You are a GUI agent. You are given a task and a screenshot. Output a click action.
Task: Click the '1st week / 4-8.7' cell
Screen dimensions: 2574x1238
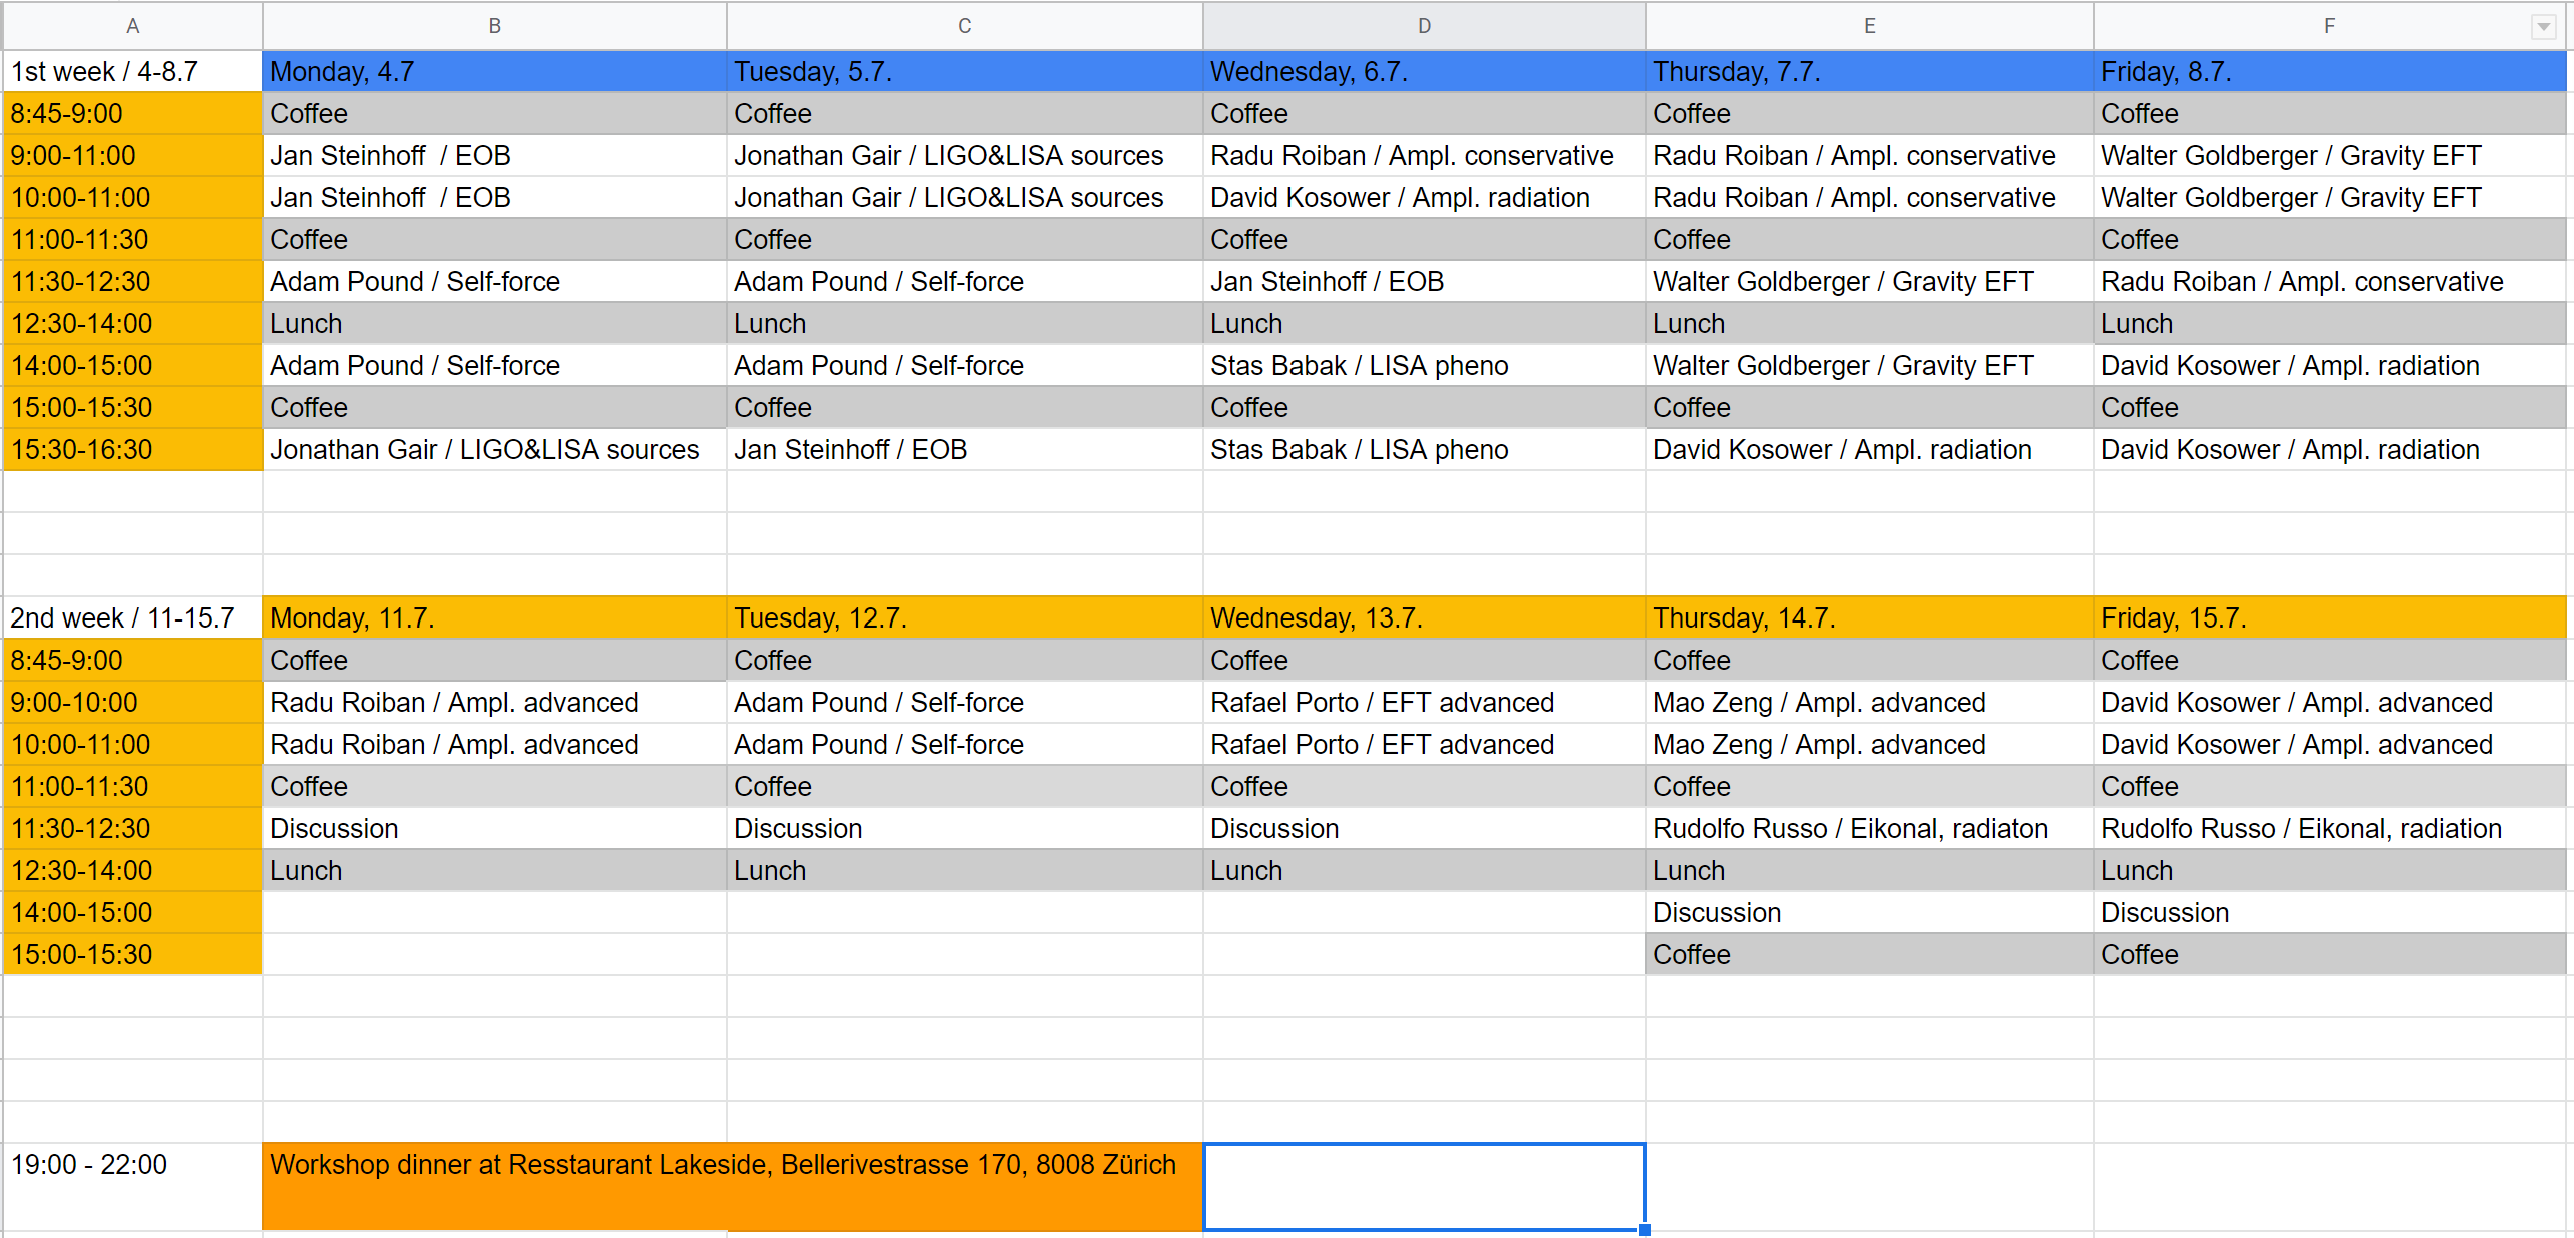pos(132,72)
